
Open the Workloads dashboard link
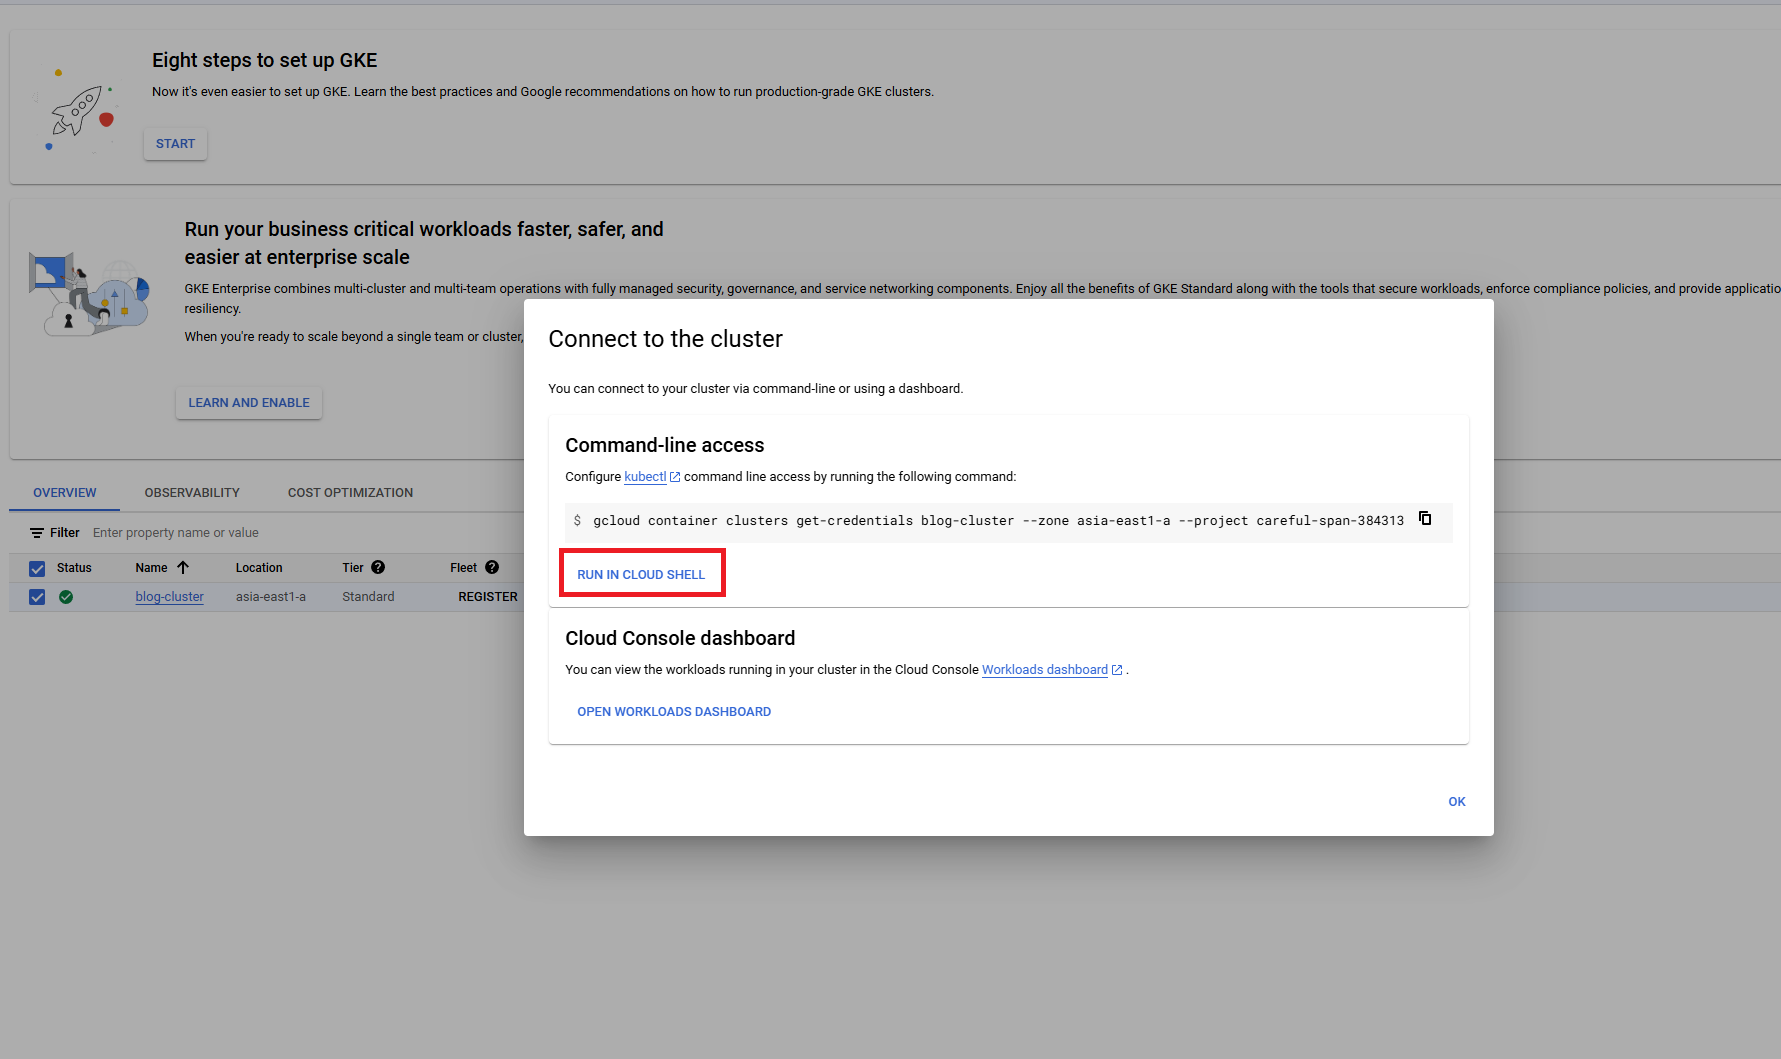(1044, 669)
